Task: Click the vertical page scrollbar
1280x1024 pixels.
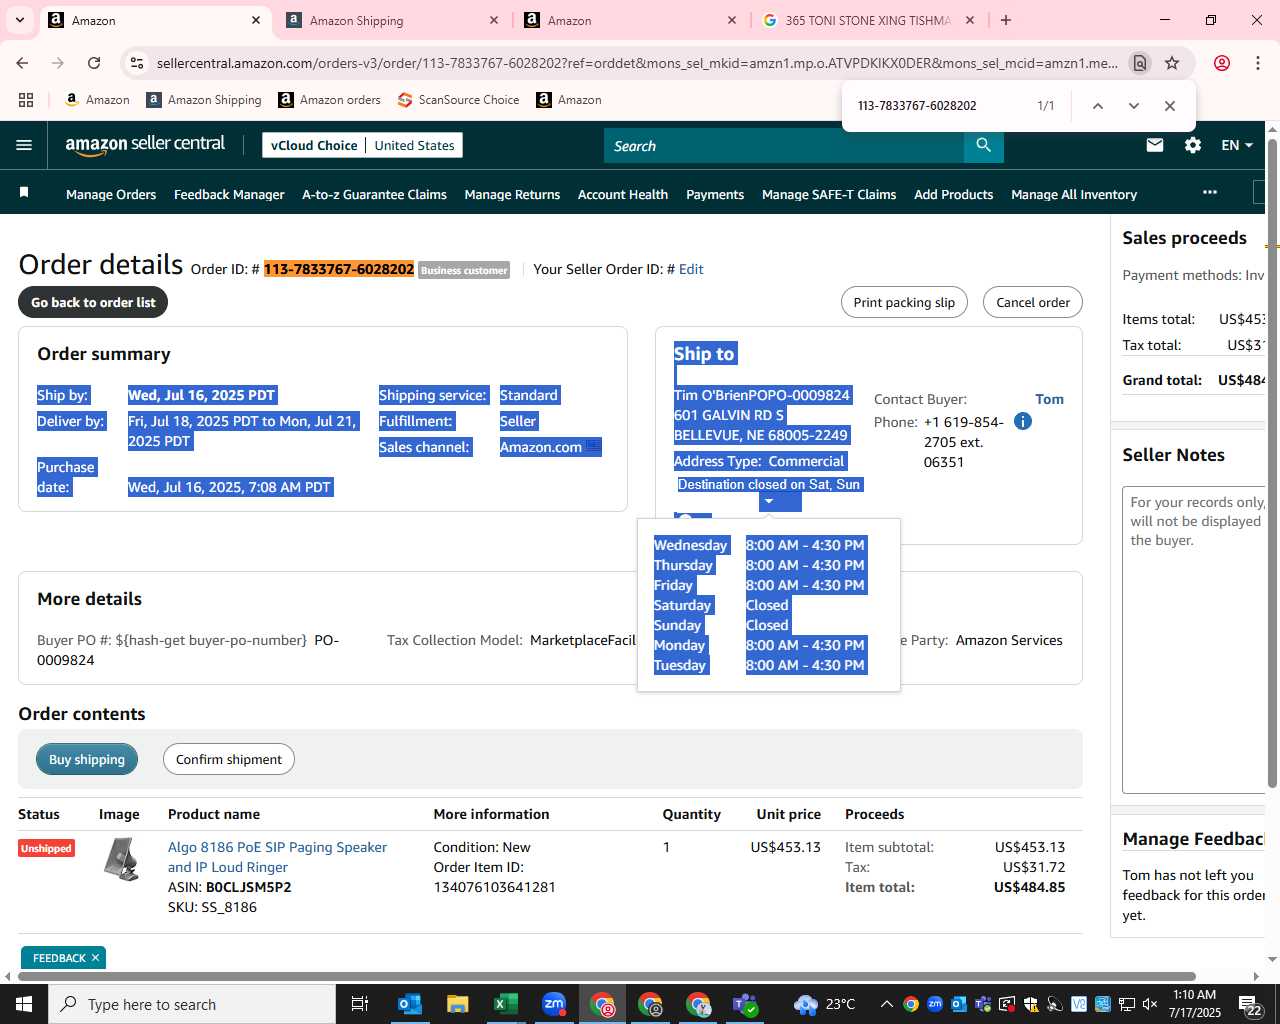Action: tap(1272, 462)
